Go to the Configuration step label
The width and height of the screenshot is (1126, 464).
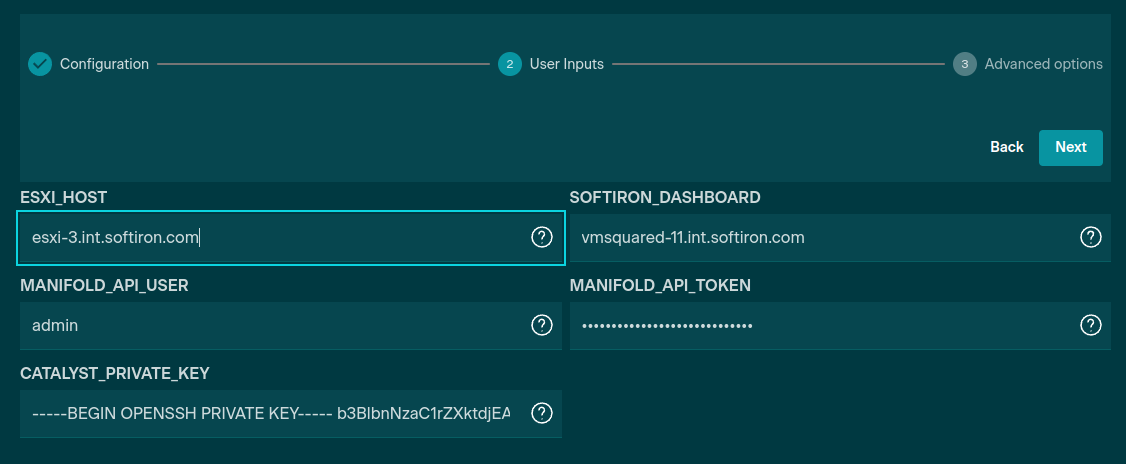[104, 64]
